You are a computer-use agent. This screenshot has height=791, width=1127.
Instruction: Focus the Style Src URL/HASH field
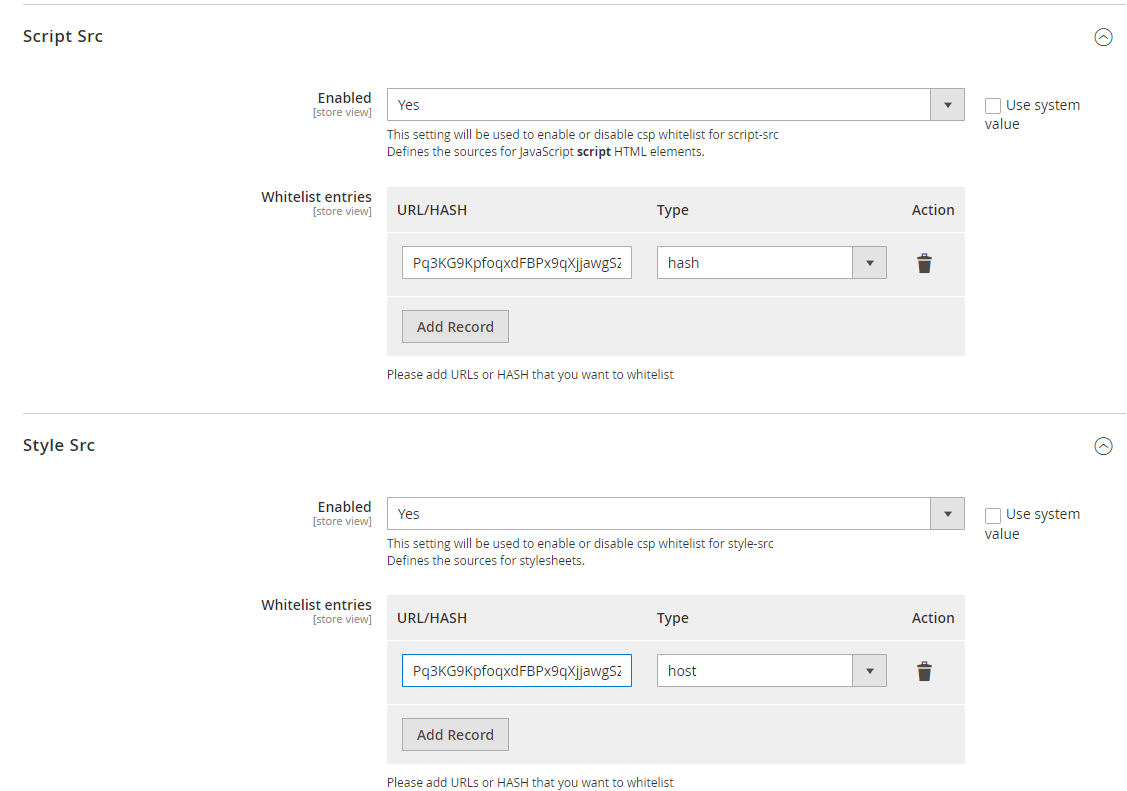click(x=516, y=671)
